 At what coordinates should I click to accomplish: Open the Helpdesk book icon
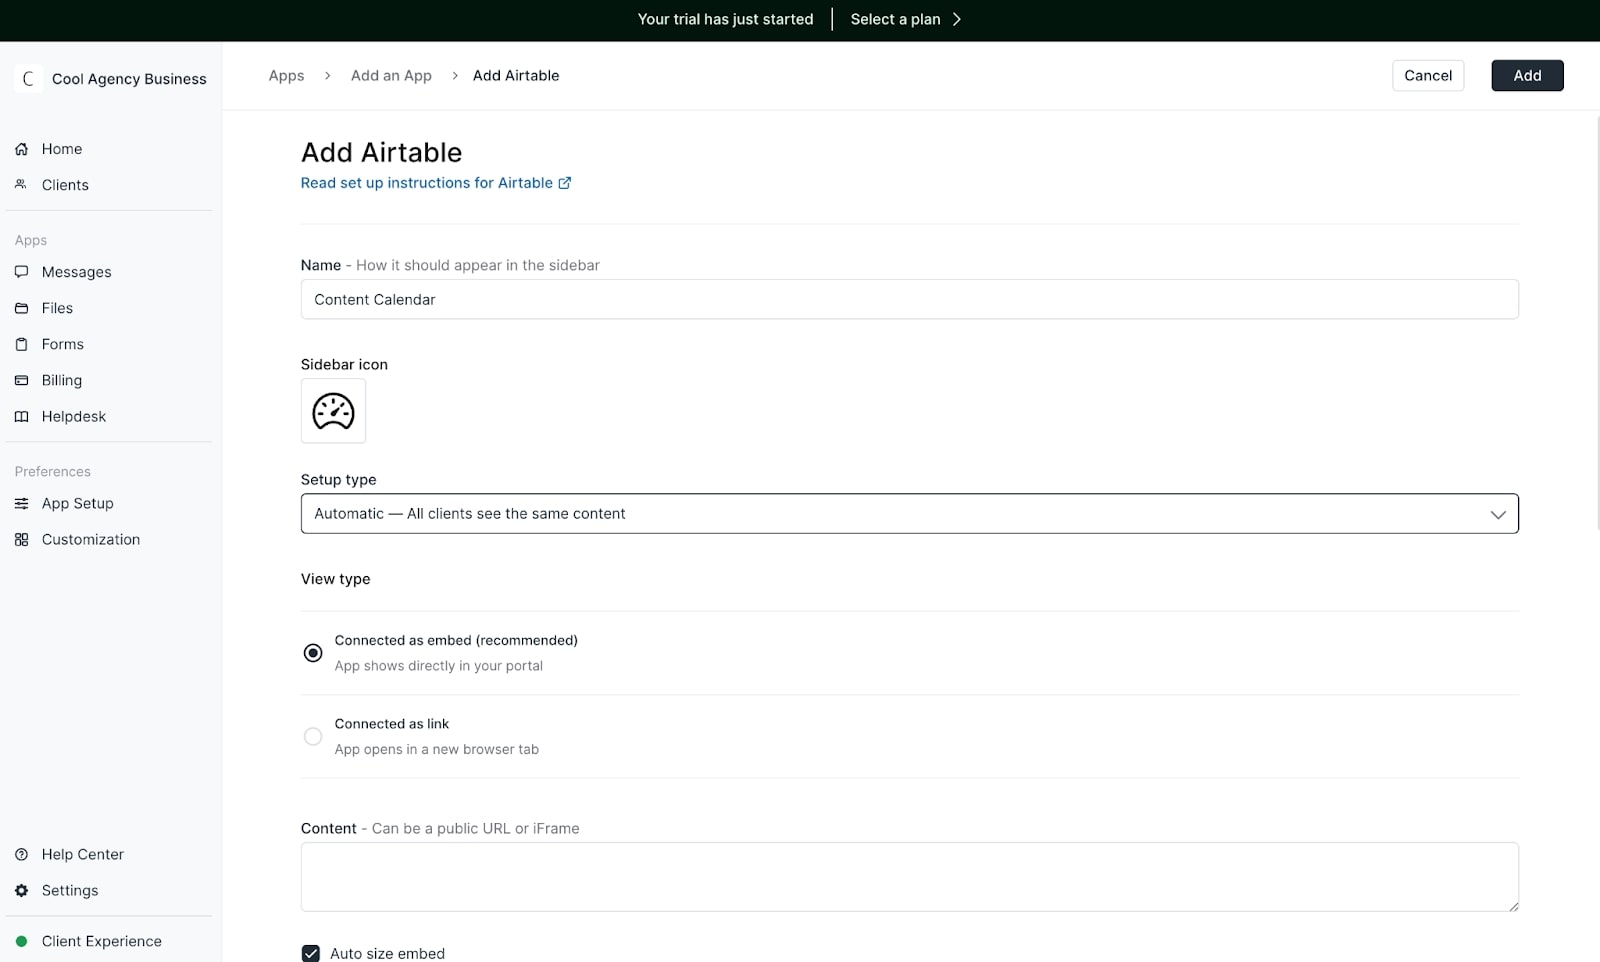click(21, 416)
